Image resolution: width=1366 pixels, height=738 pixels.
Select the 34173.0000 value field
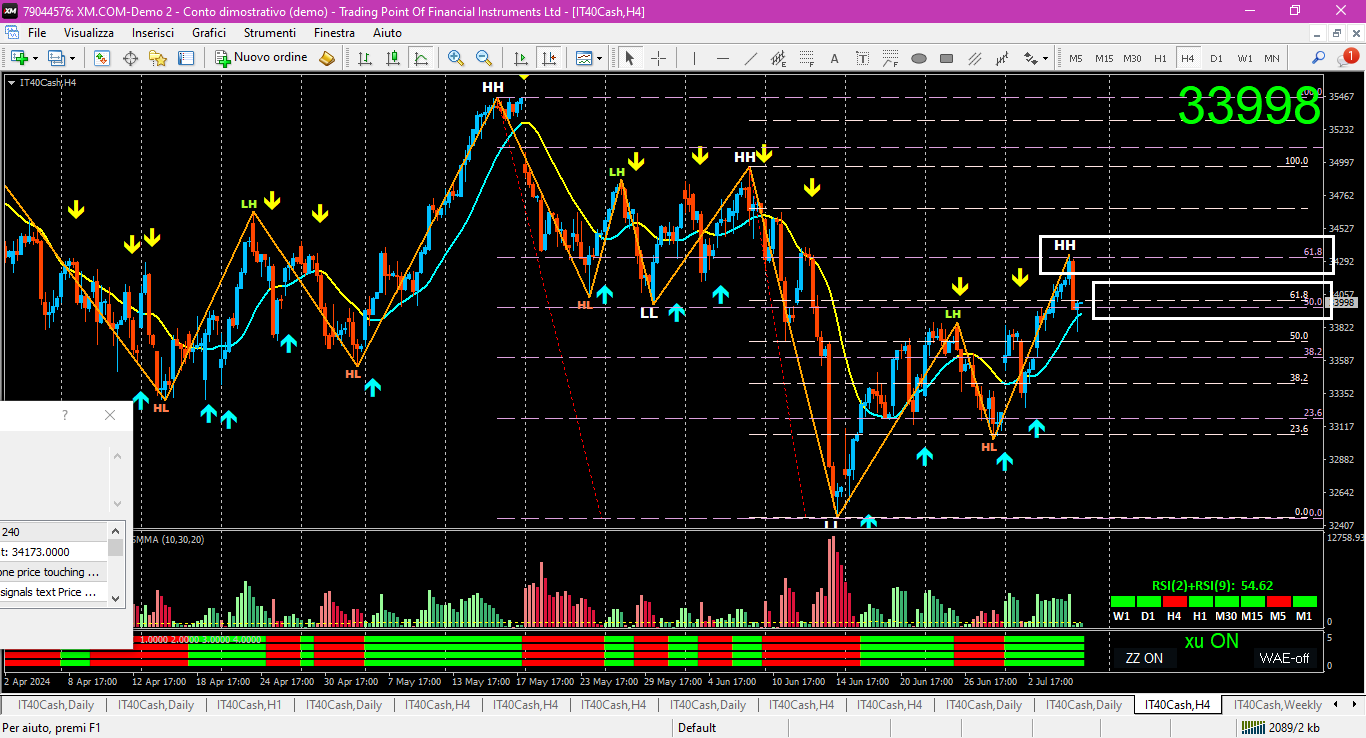click(x=54, y=552)
